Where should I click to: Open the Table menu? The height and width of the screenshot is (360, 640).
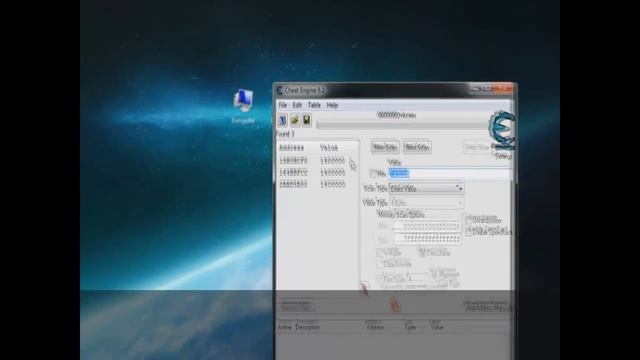tap(314, 105)
